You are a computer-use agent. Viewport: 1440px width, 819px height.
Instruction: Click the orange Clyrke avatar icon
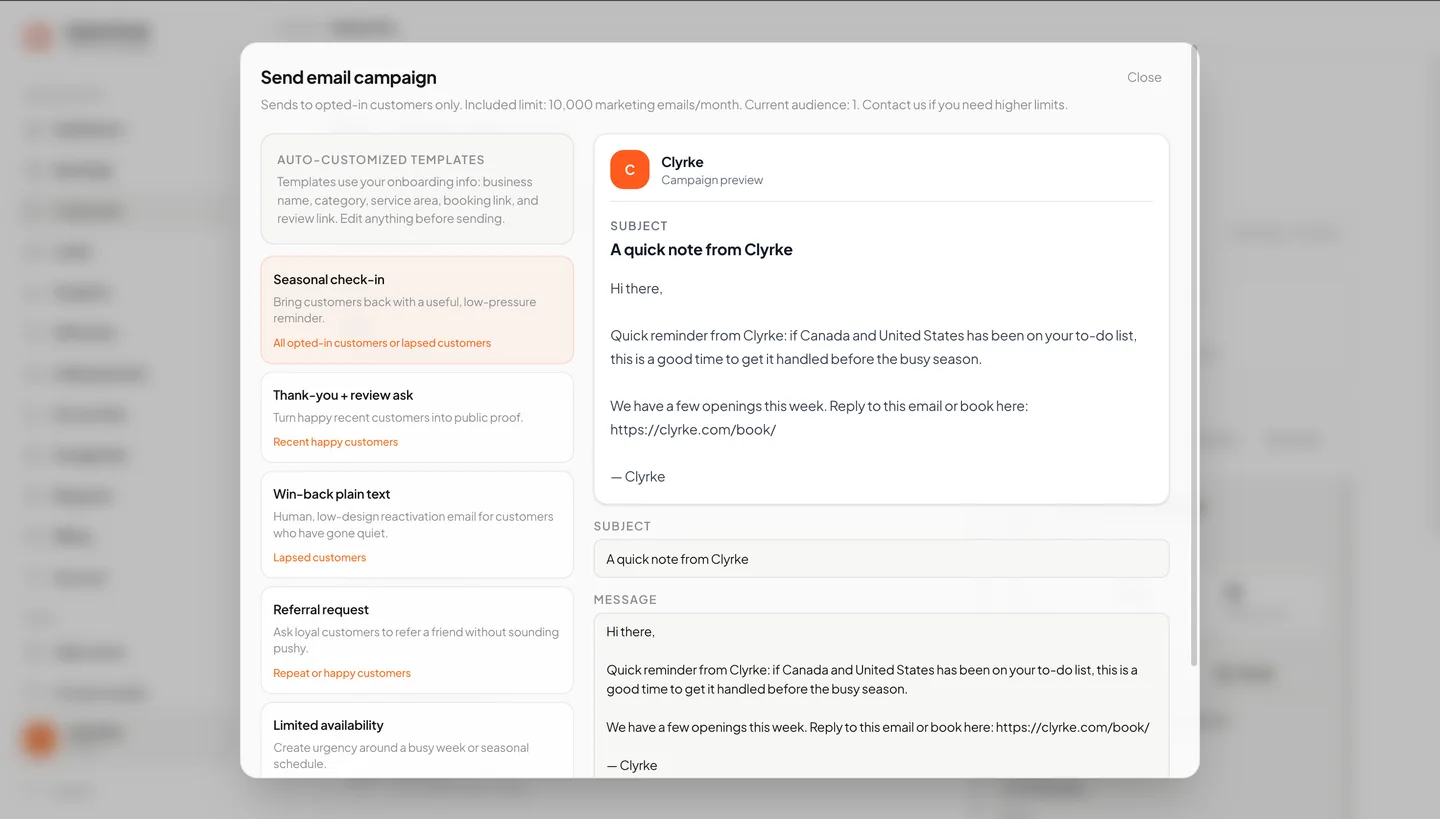630,170
